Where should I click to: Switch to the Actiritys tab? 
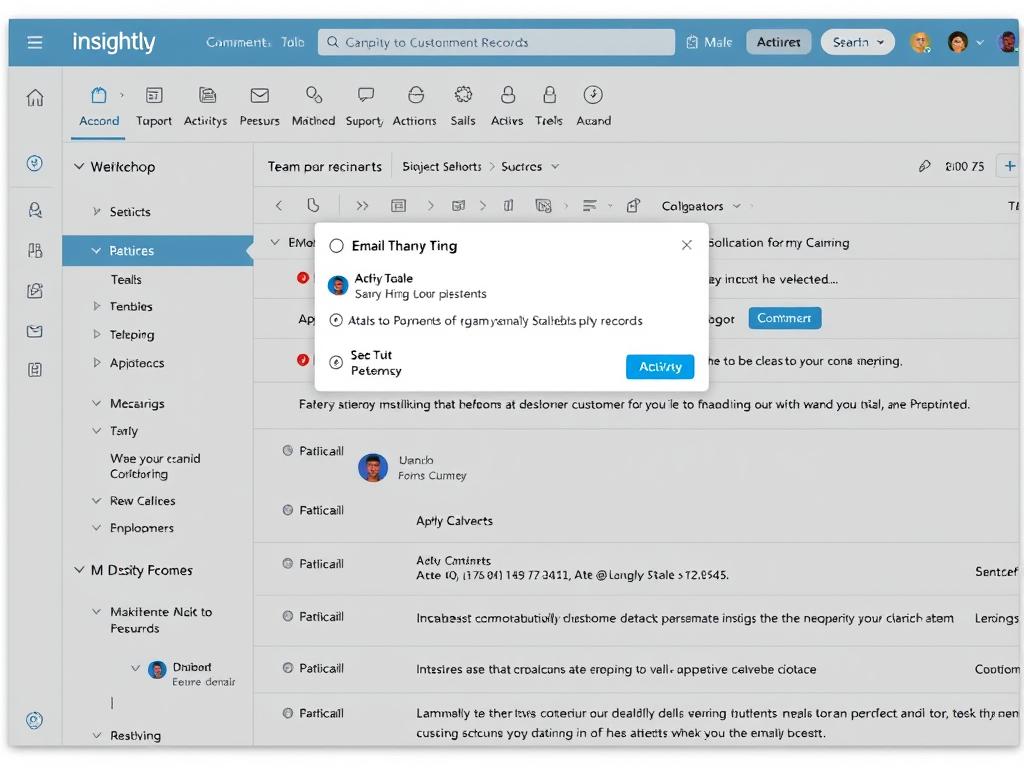[x=206, y=107]
